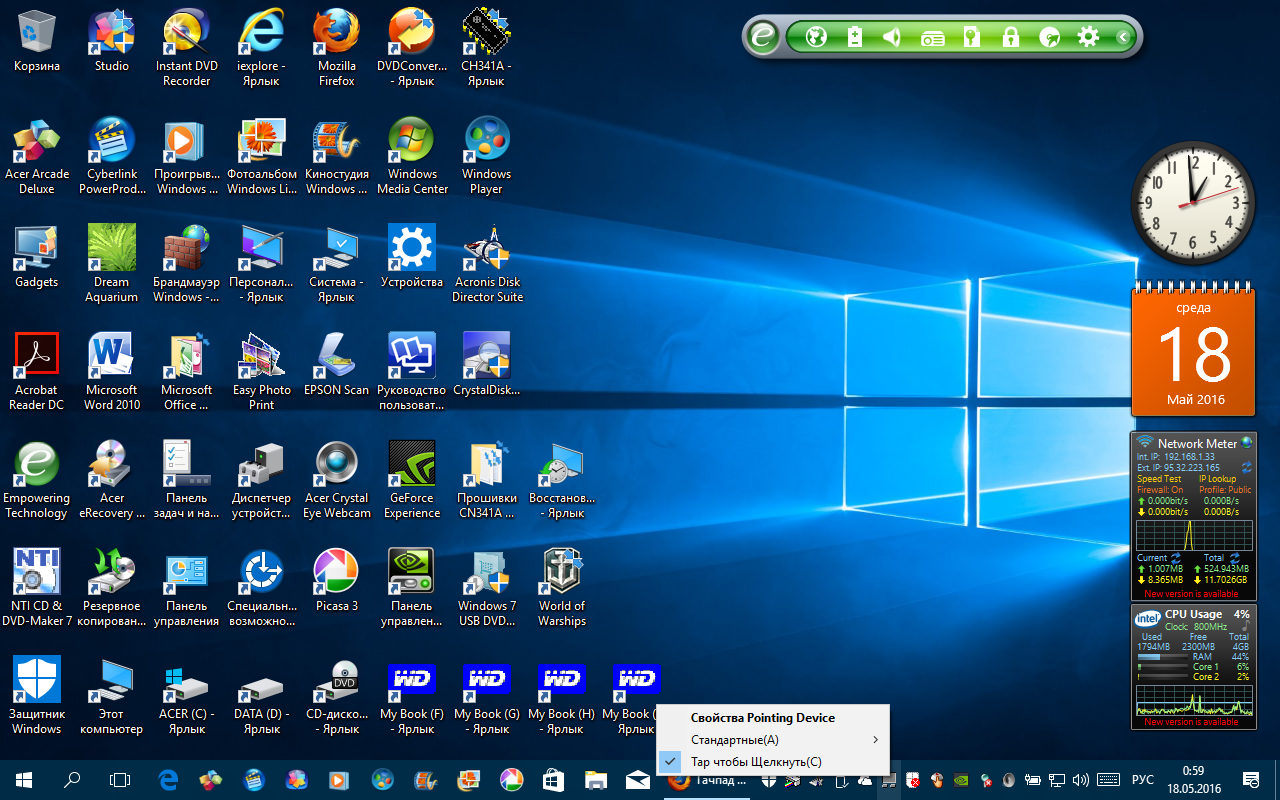Click the battery icon in green Acer bar

[855, 37]
